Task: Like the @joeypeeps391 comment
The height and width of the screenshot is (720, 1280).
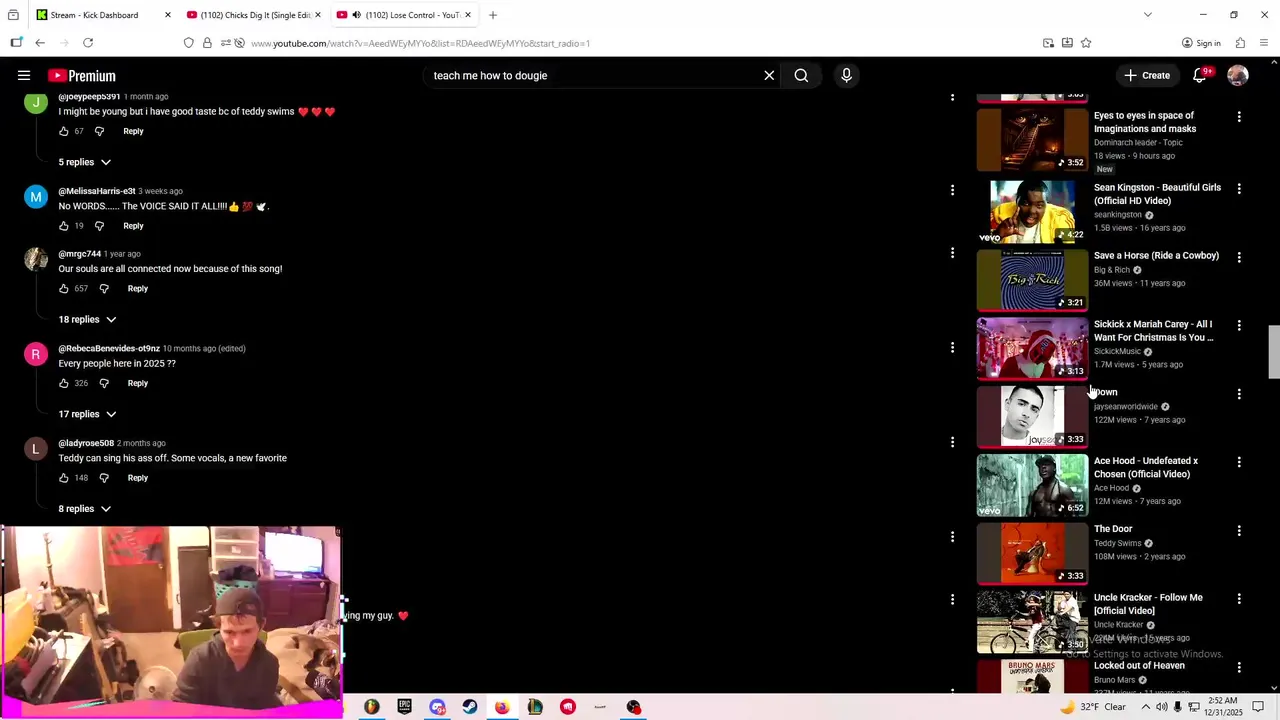Action: [x=64, y=131]
